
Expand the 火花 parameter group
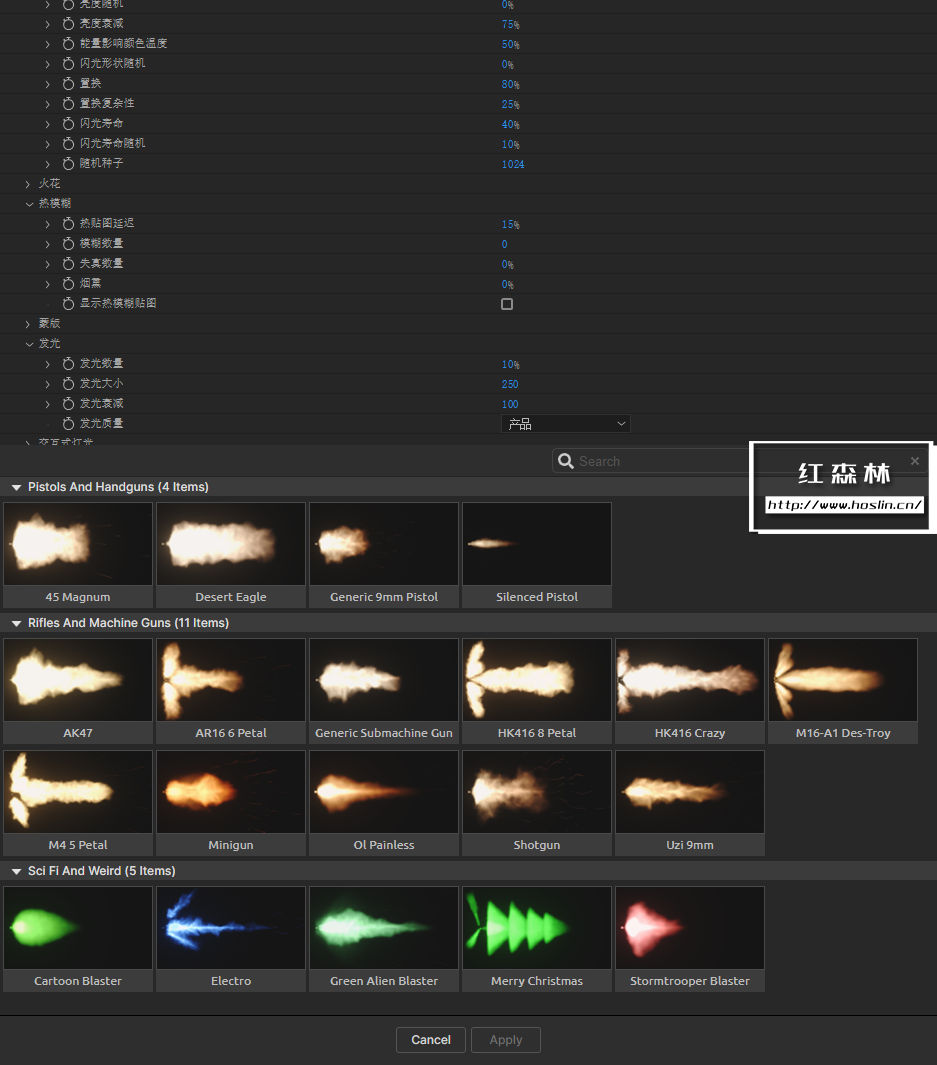(27, 184)
